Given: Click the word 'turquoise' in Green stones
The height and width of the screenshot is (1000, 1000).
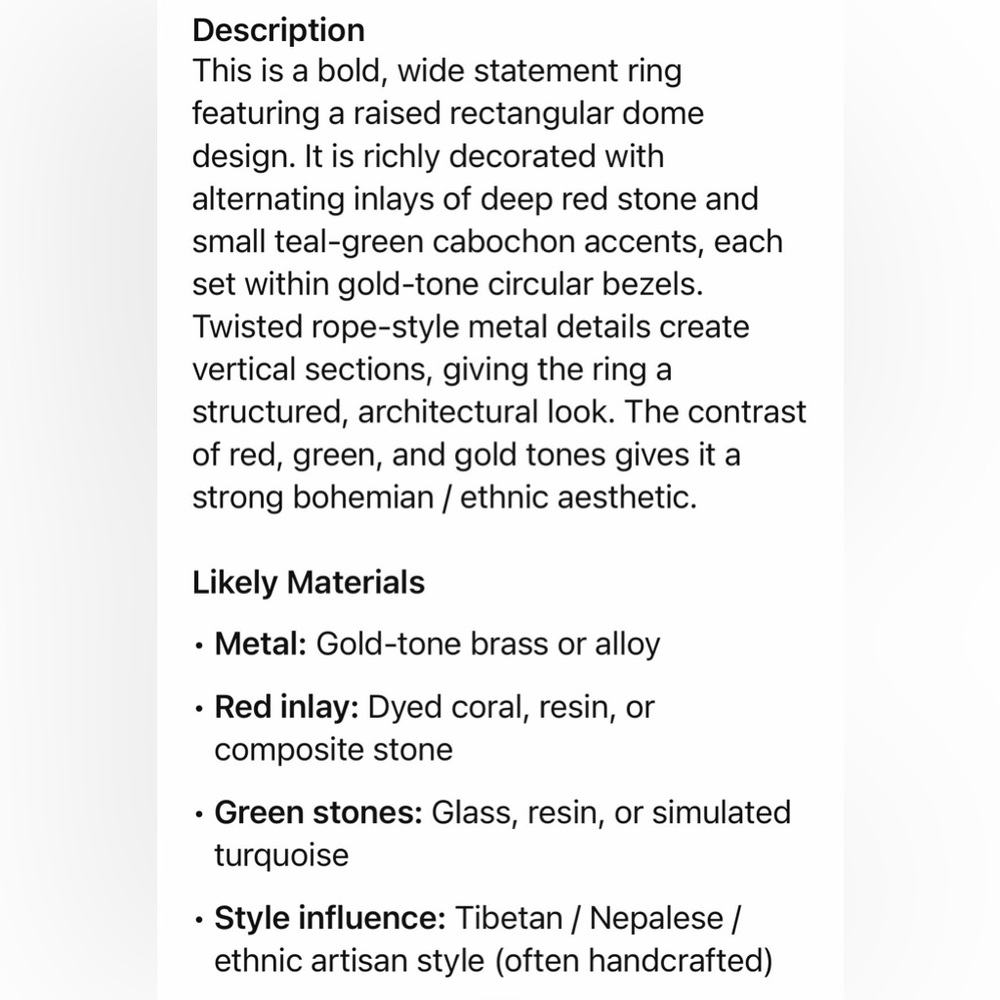Looking at the screenshot, I should point(282,856).
